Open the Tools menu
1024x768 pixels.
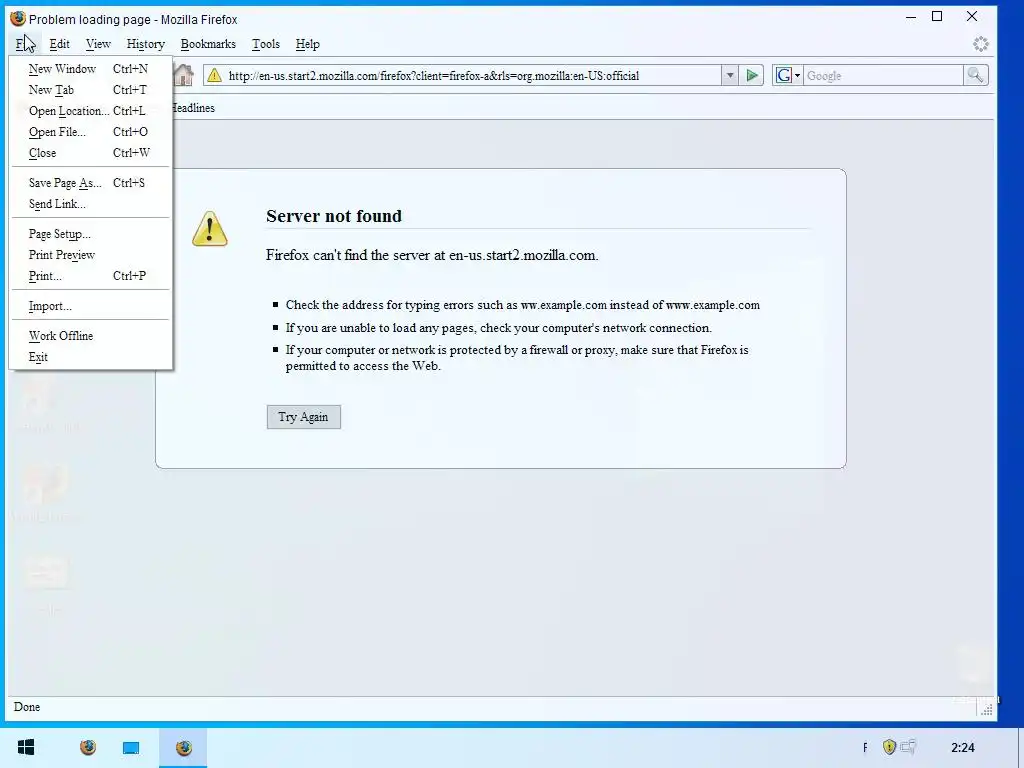click(x=266, y=44)
